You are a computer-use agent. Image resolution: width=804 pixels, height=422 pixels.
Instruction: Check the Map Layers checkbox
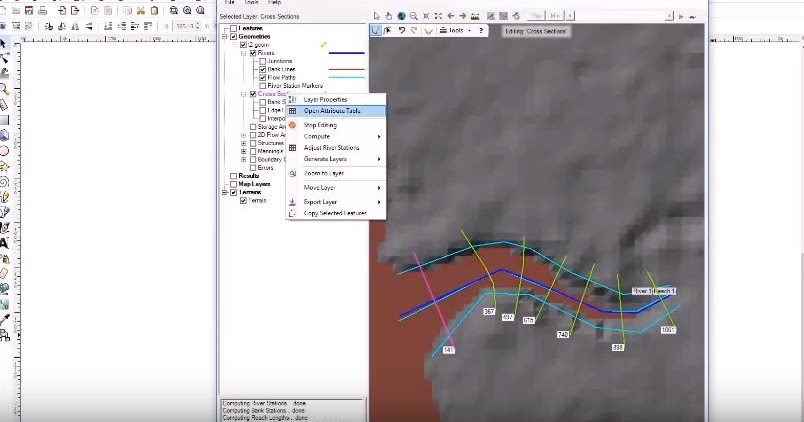coord(233,184)
